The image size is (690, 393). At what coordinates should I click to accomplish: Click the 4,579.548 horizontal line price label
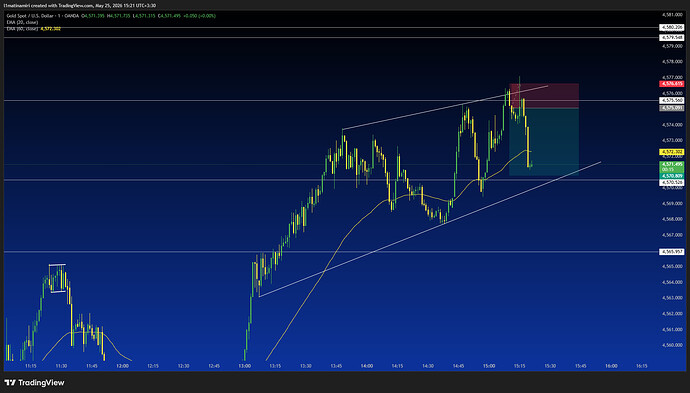[672, 38]
